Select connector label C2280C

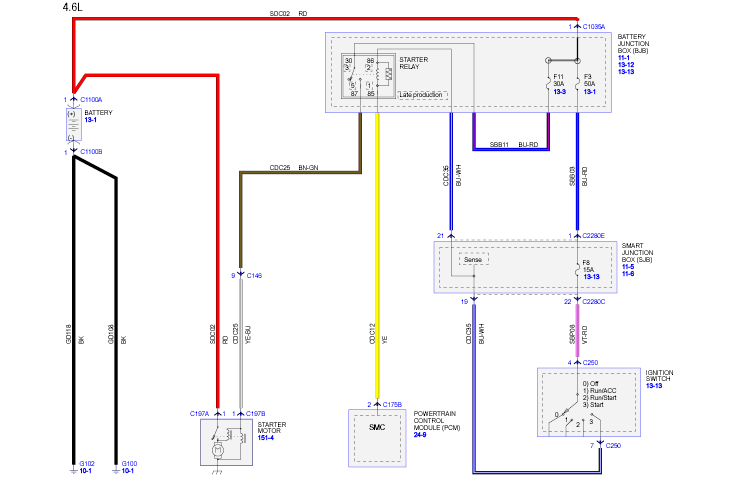click(x=594, y=302)
